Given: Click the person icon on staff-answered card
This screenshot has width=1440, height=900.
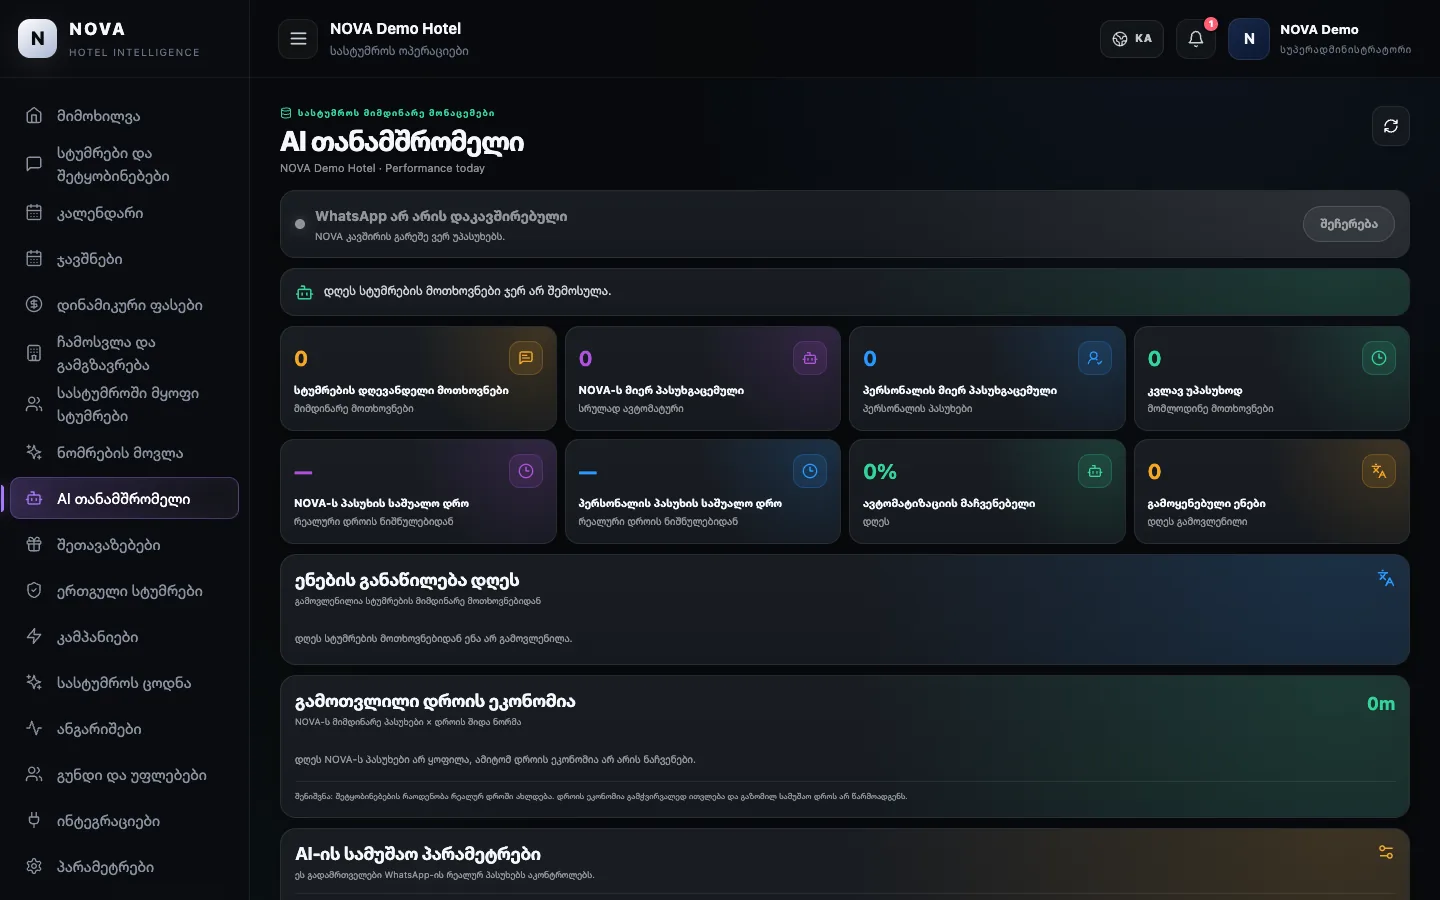Looking at the screenshot, I should 1095,358.
